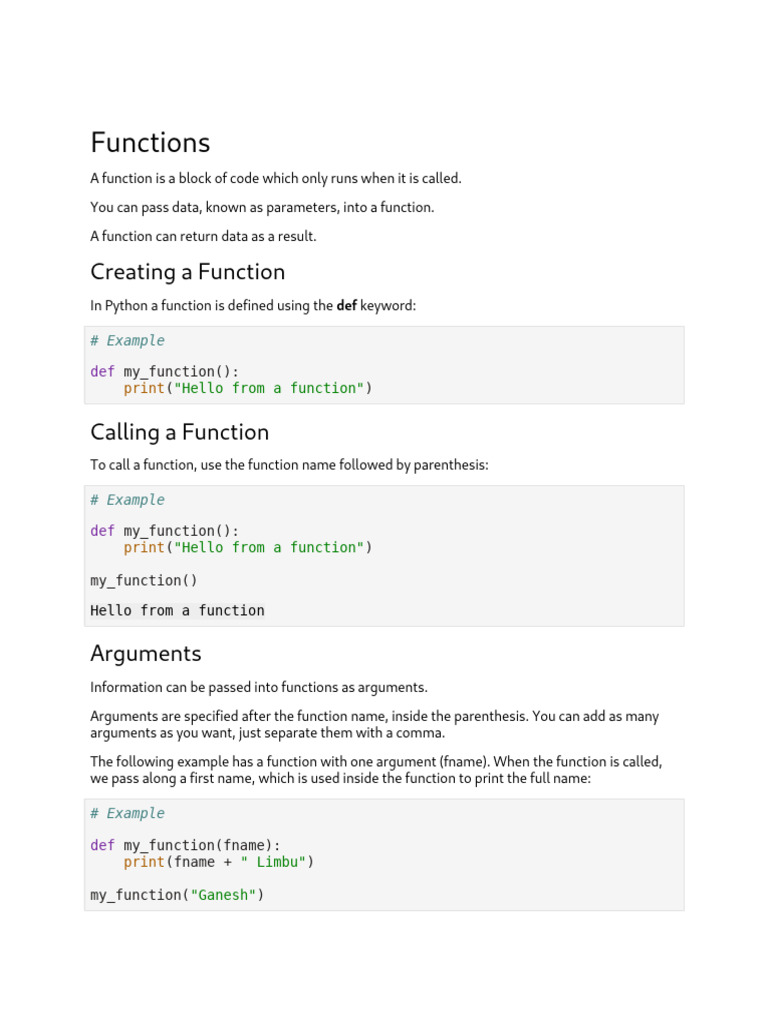Click the first "# Example" code comment
The height and width of the screenshot is (1024, 768).
click(127, 341)
